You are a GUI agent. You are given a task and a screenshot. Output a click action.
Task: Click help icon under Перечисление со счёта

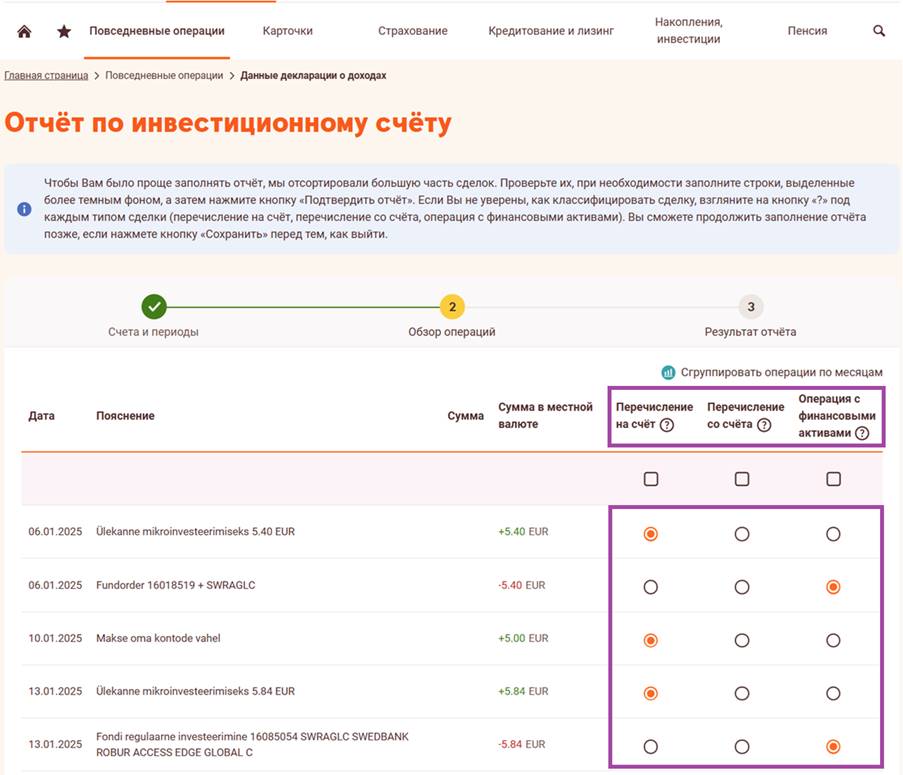pyautogui.click(x=764, y=425)
